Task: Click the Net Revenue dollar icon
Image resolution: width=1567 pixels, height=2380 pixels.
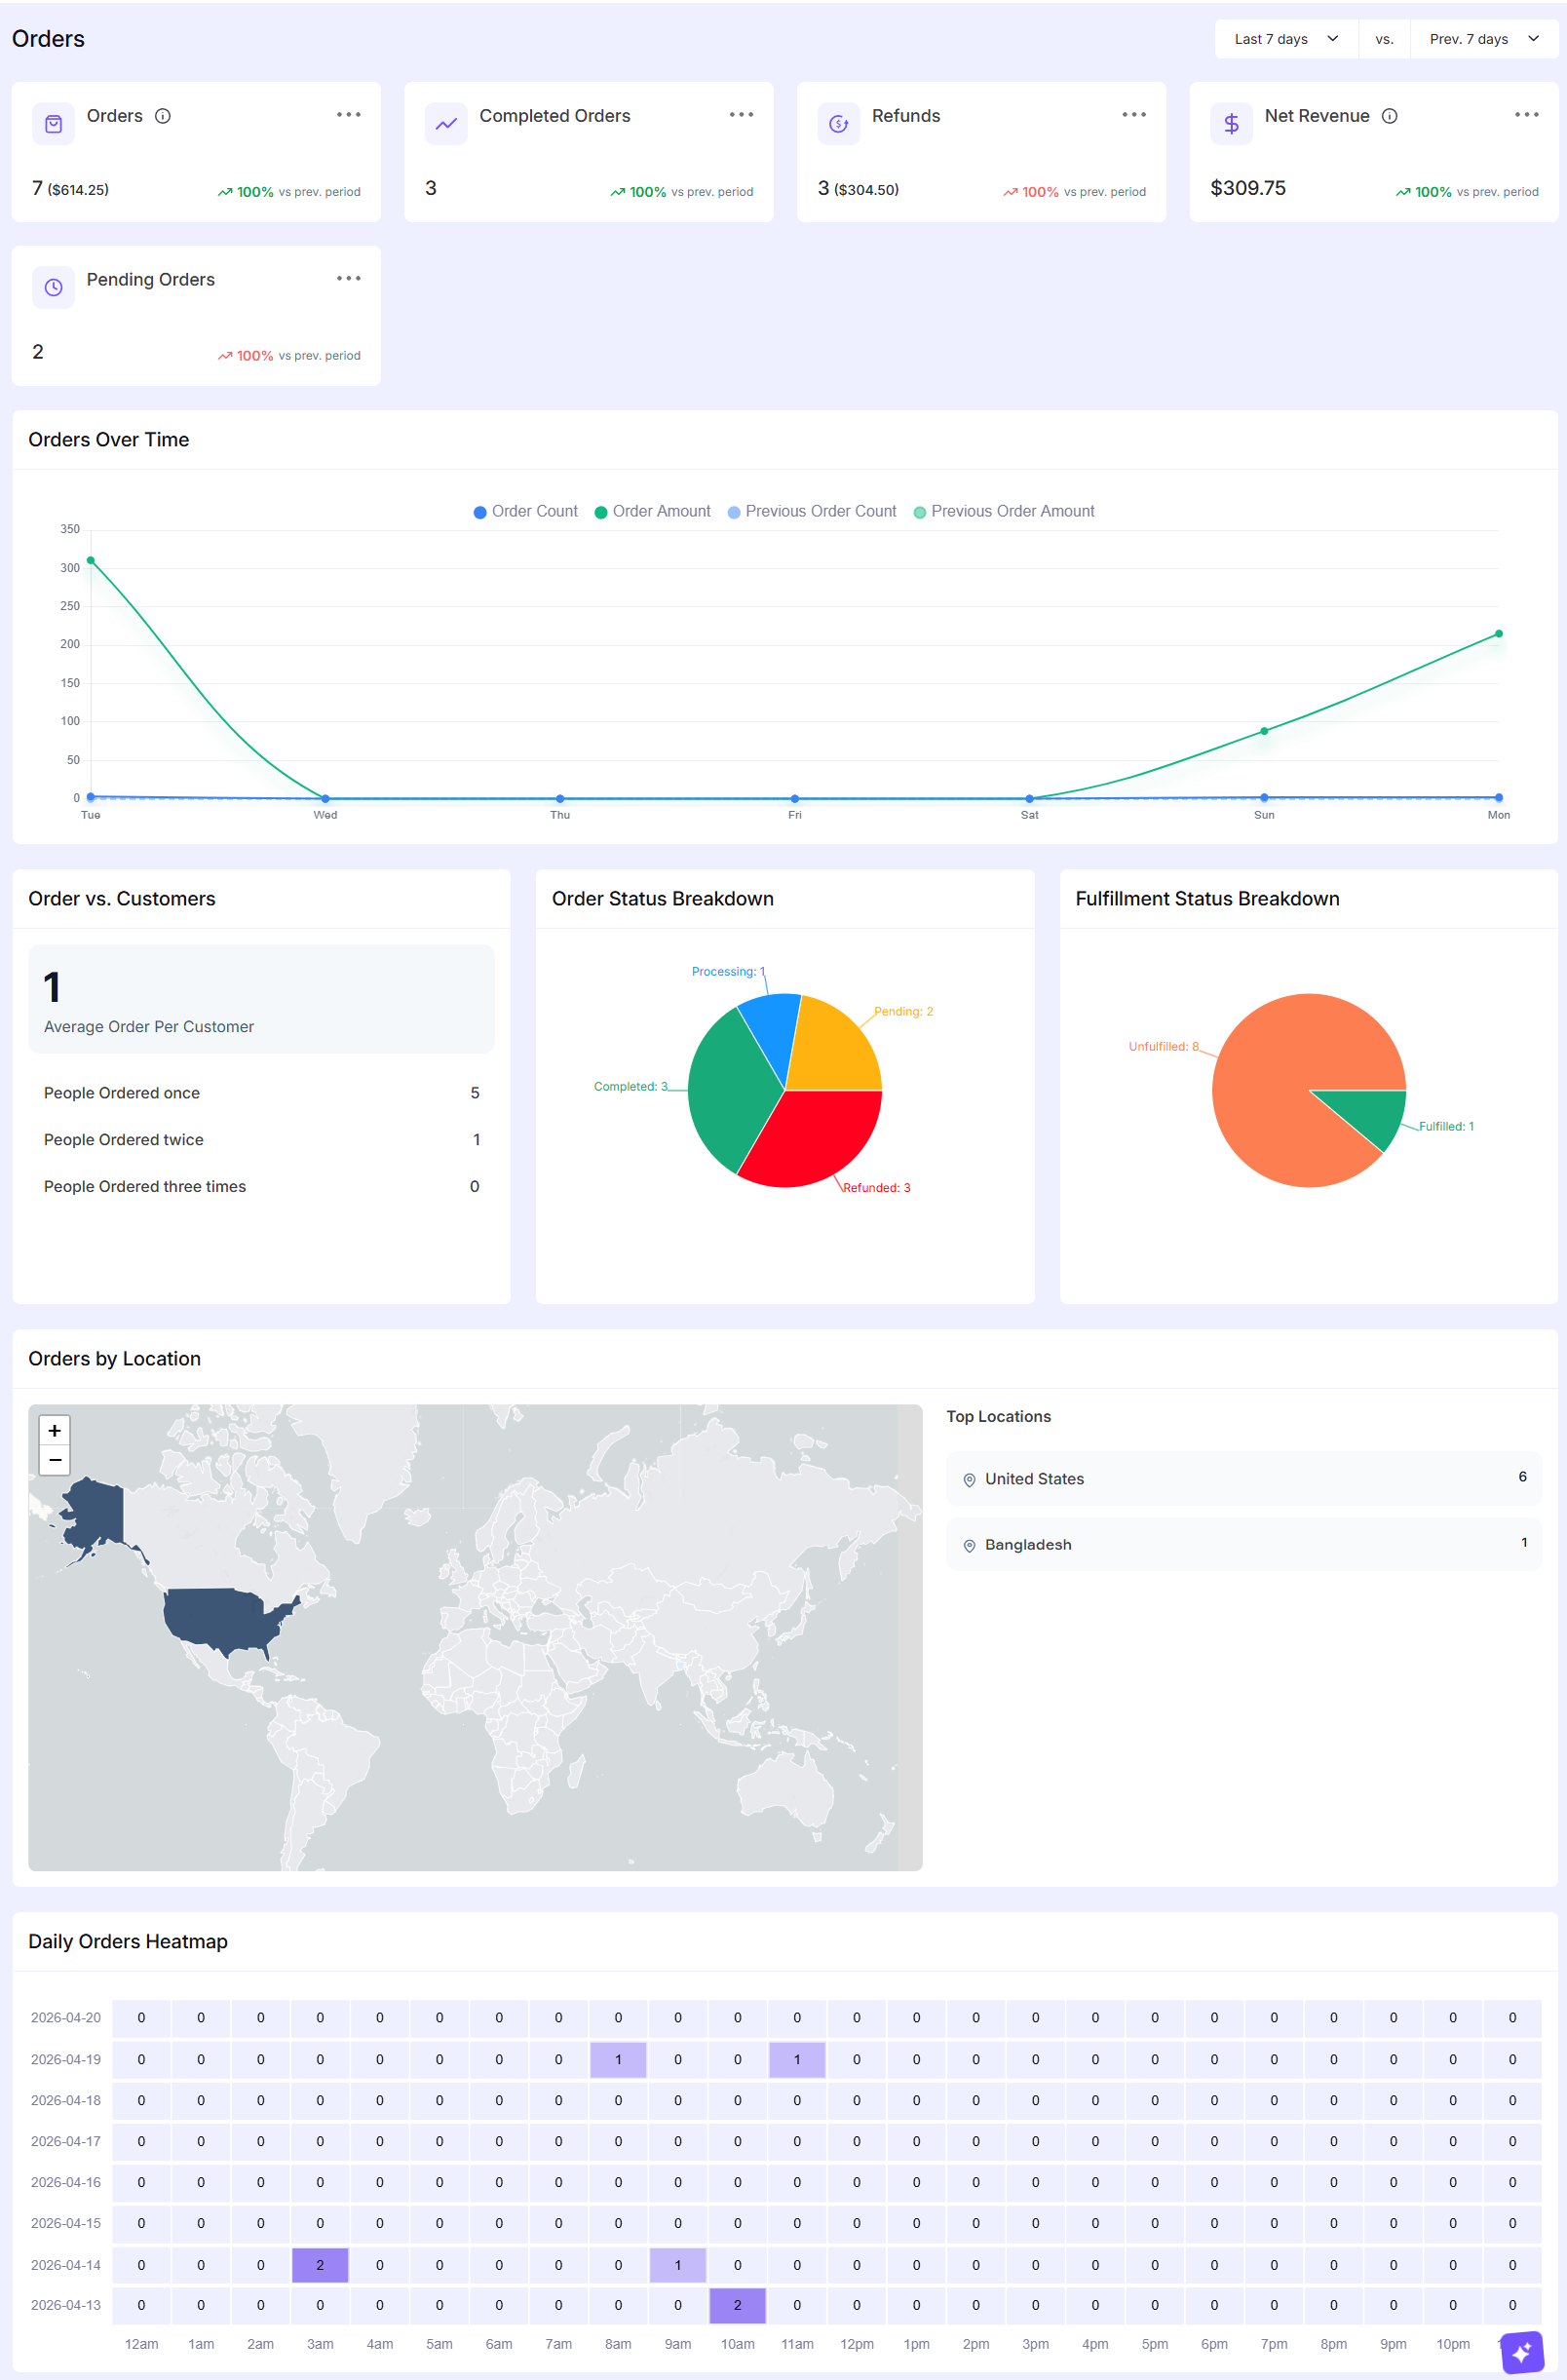Action: pos(1231,124)
